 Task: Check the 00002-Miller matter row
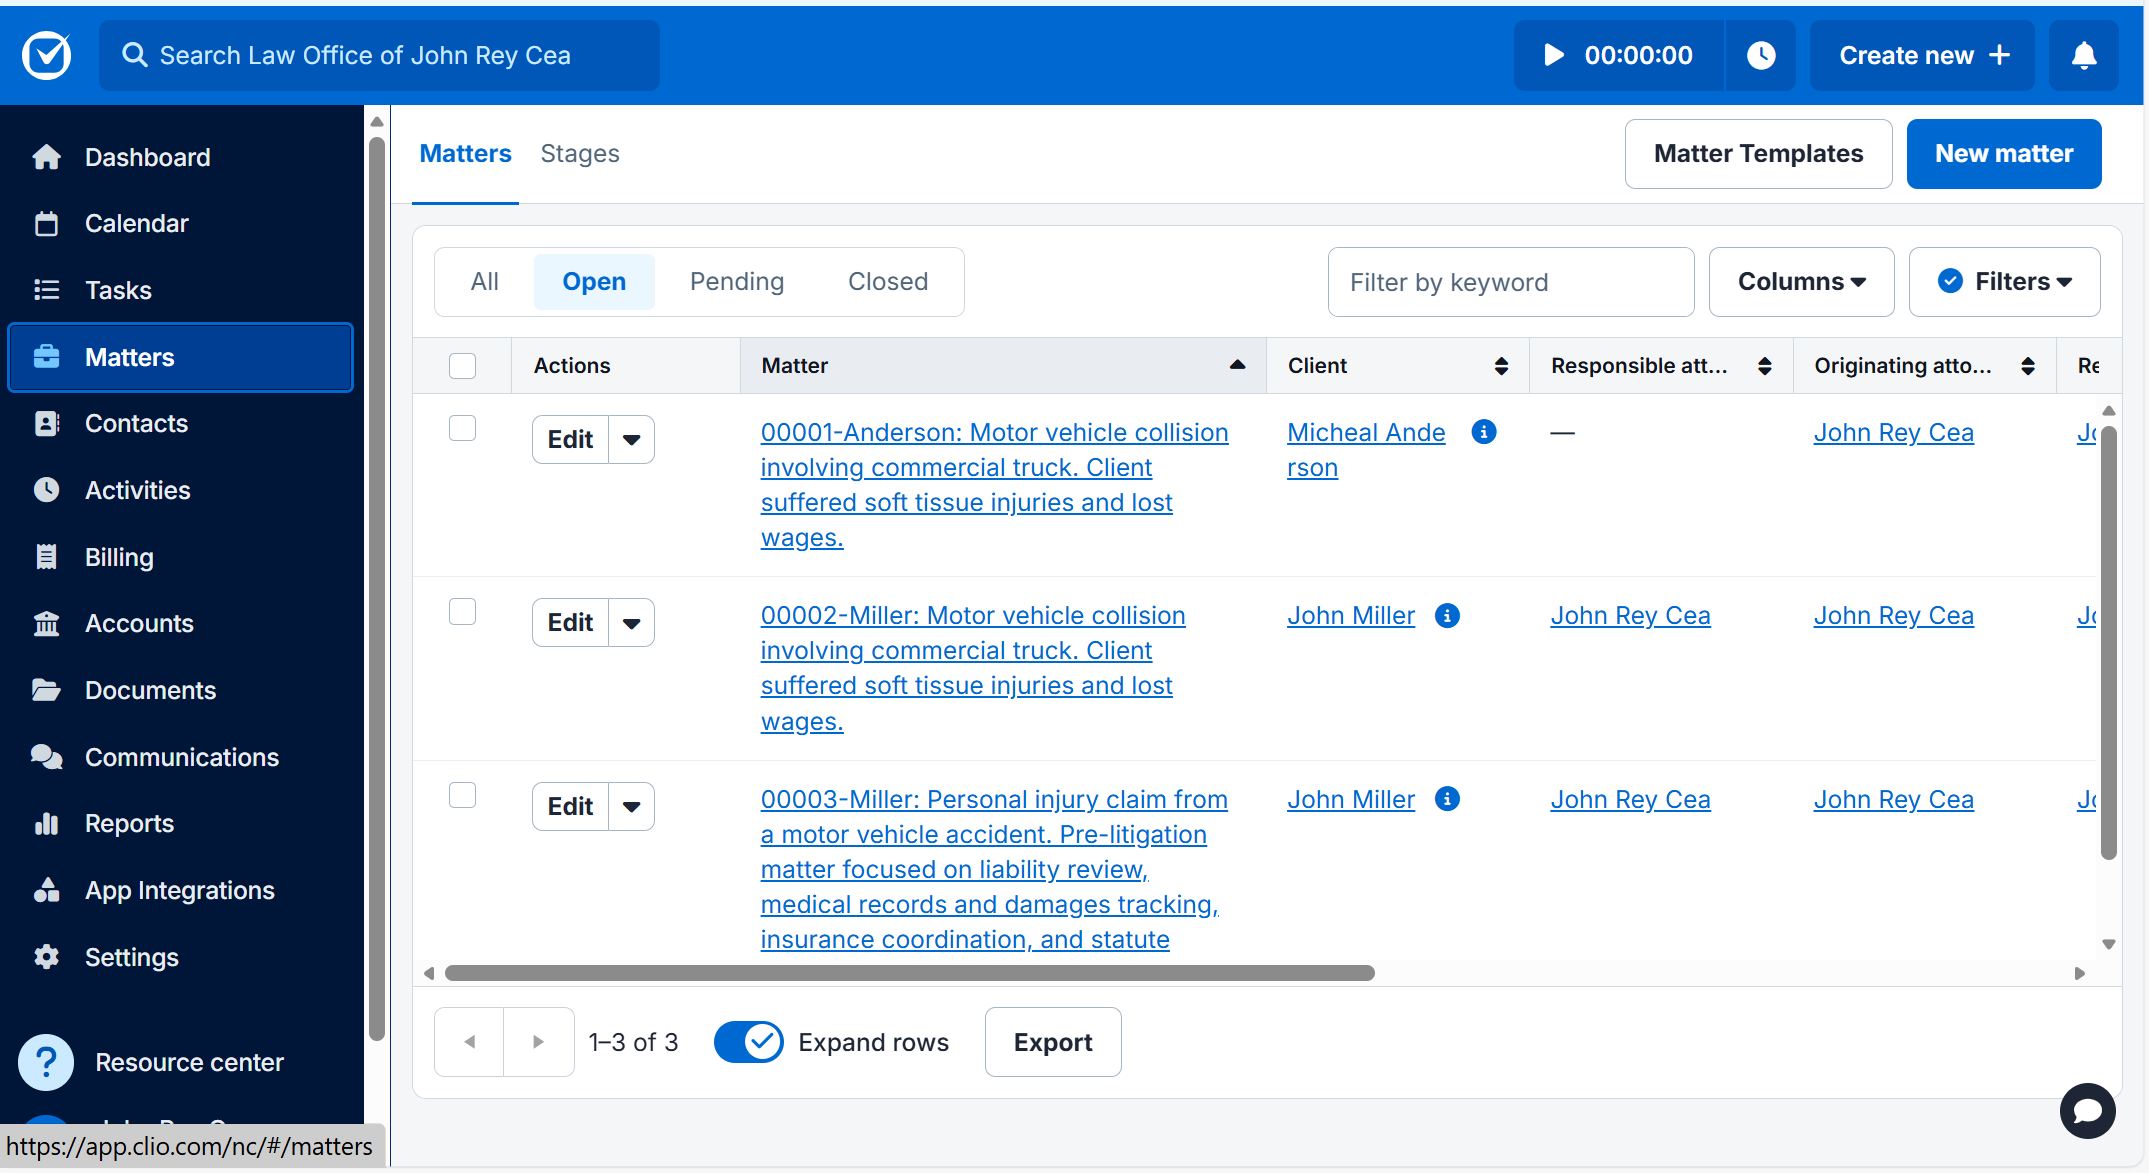pyautogui.click(x=462, y=611)
